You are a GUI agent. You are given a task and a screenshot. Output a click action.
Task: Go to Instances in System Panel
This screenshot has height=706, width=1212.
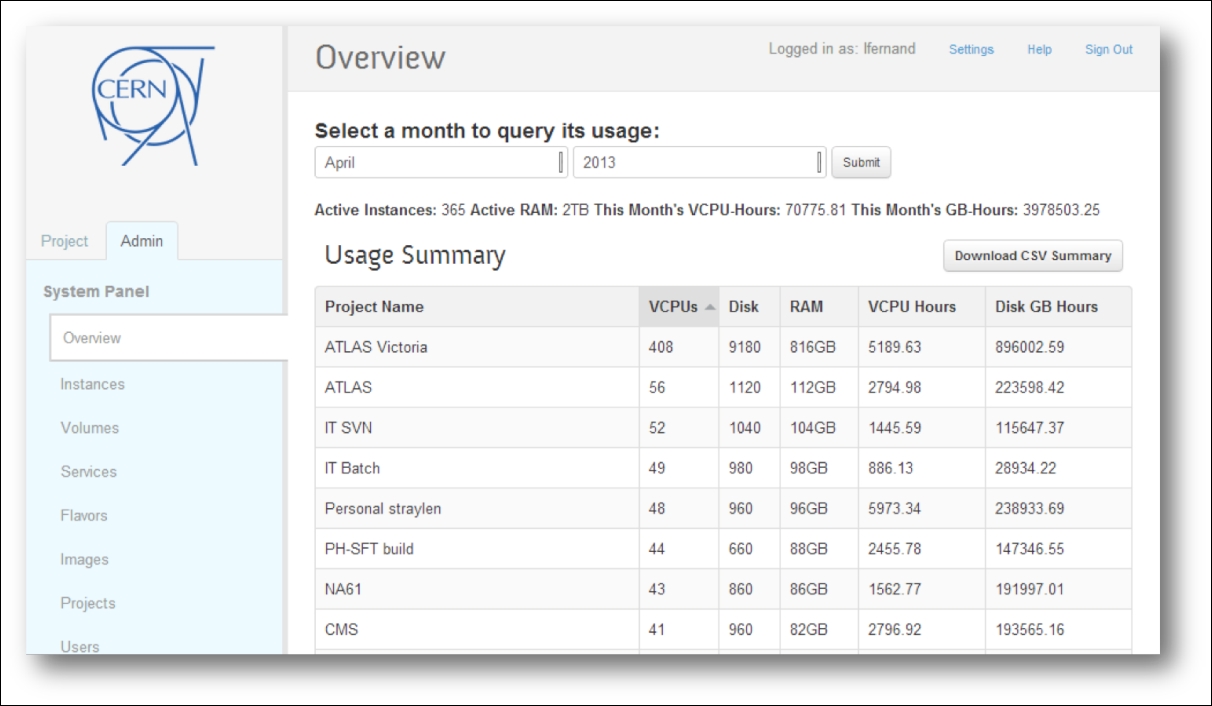[92, 384]
